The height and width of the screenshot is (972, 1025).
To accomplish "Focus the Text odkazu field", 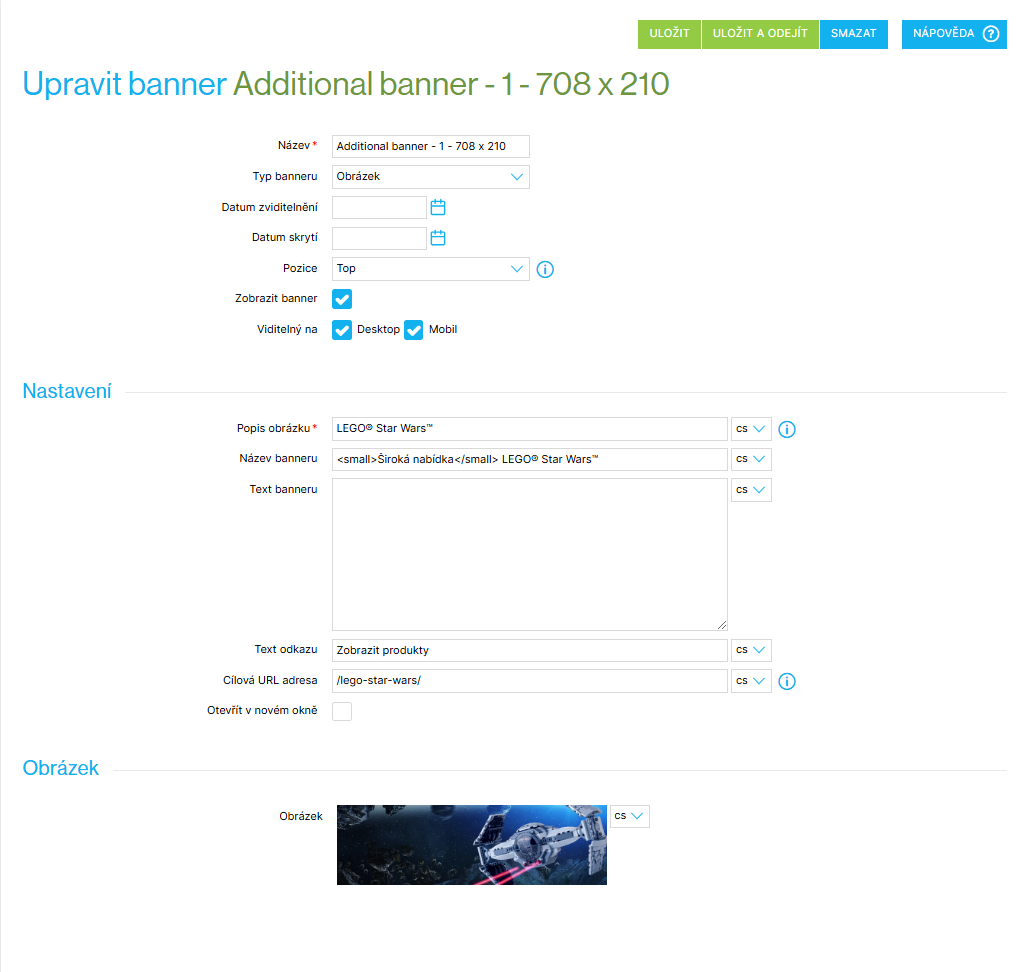I will point(529,650).
